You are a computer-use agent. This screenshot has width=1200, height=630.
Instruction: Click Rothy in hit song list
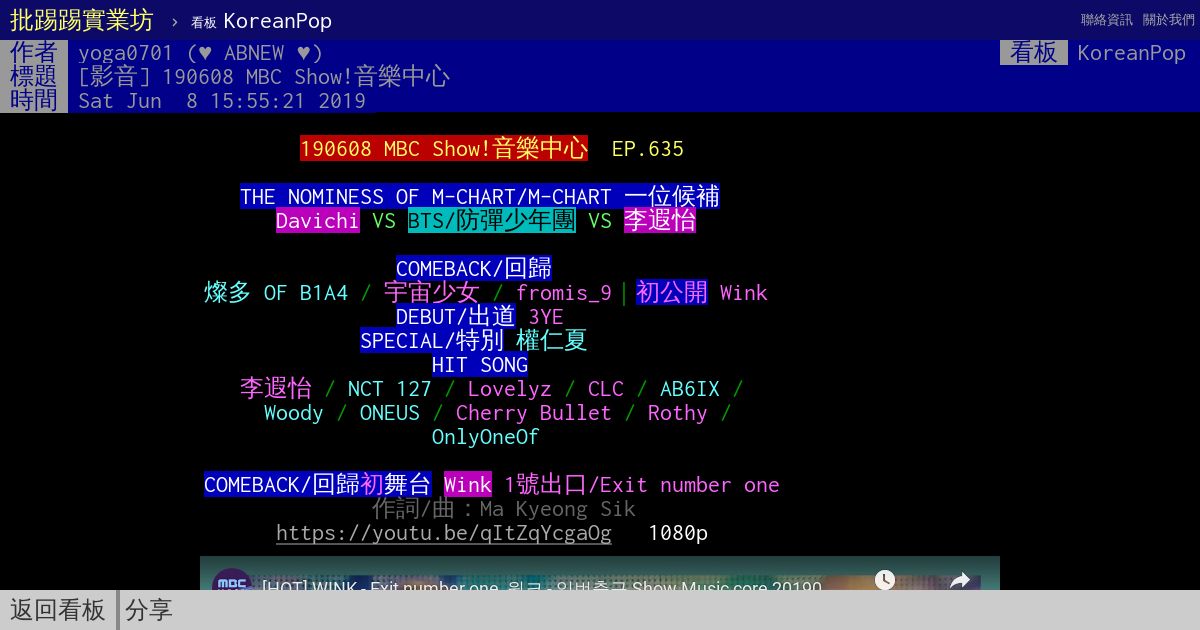point(678,413)
